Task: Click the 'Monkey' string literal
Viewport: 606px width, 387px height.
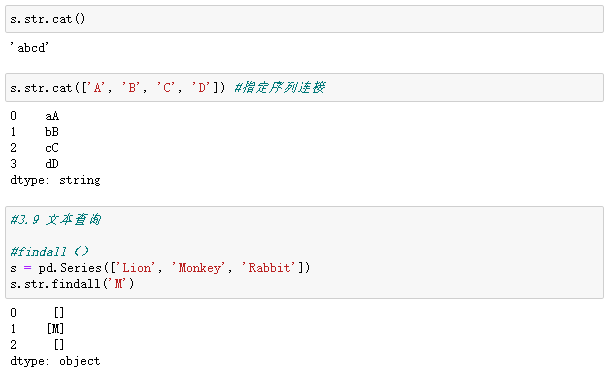Action: click(198, 268)
